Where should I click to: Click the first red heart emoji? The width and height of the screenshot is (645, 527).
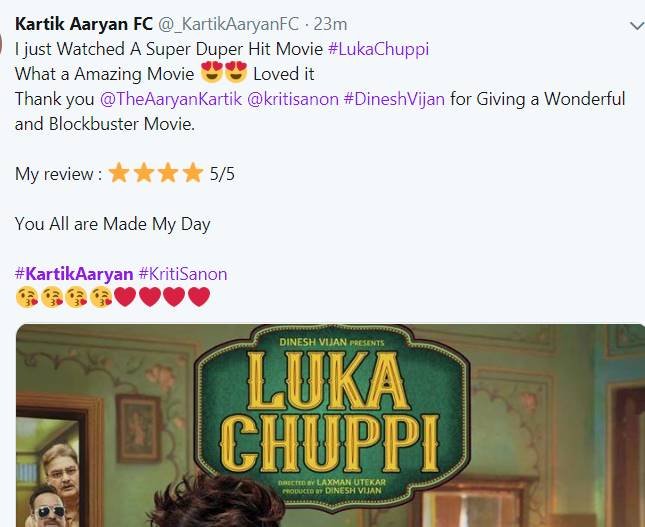(125, 297)
